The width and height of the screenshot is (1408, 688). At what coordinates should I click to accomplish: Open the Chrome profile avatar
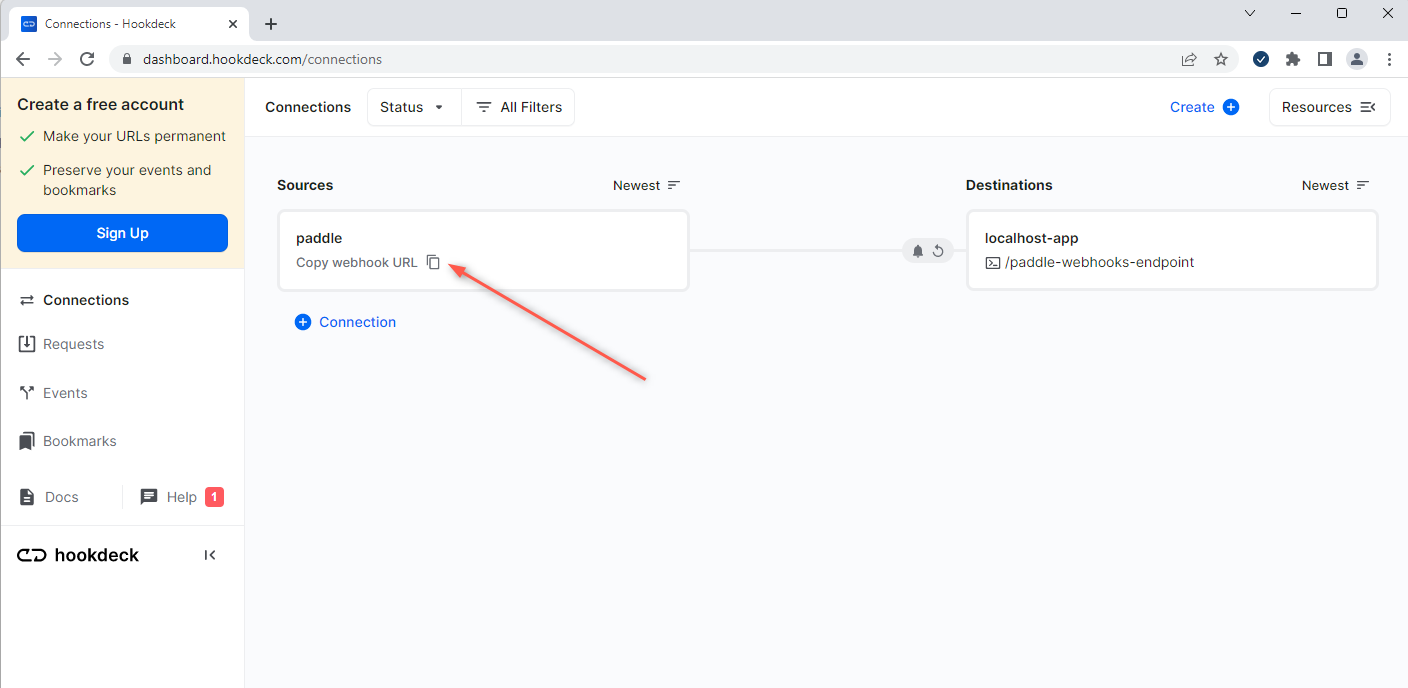pyautogui.click(x=1357, y=59)
